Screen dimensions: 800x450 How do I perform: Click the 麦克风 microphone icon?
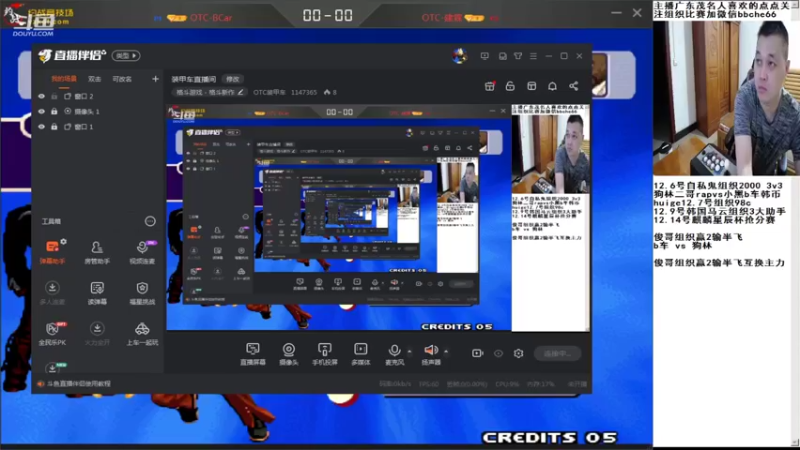pos(394,350)
